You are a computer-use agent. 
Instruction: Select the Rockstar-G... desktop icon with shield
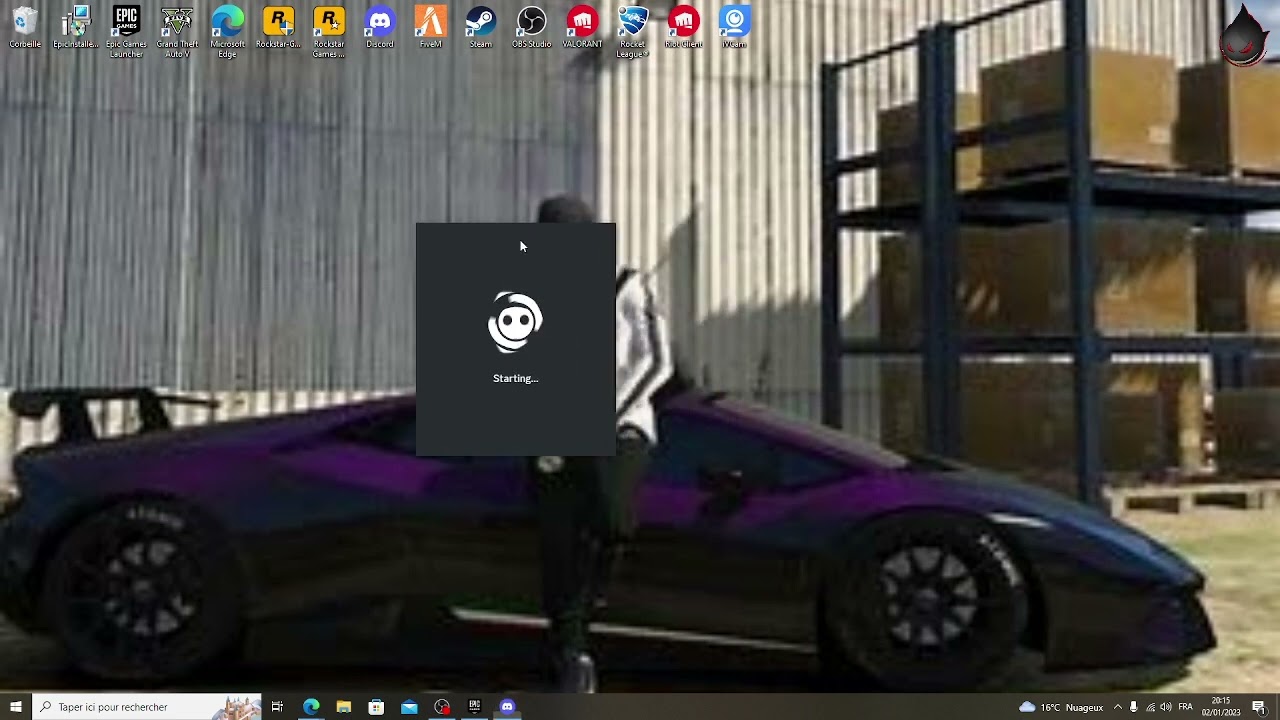pos(278,28)
